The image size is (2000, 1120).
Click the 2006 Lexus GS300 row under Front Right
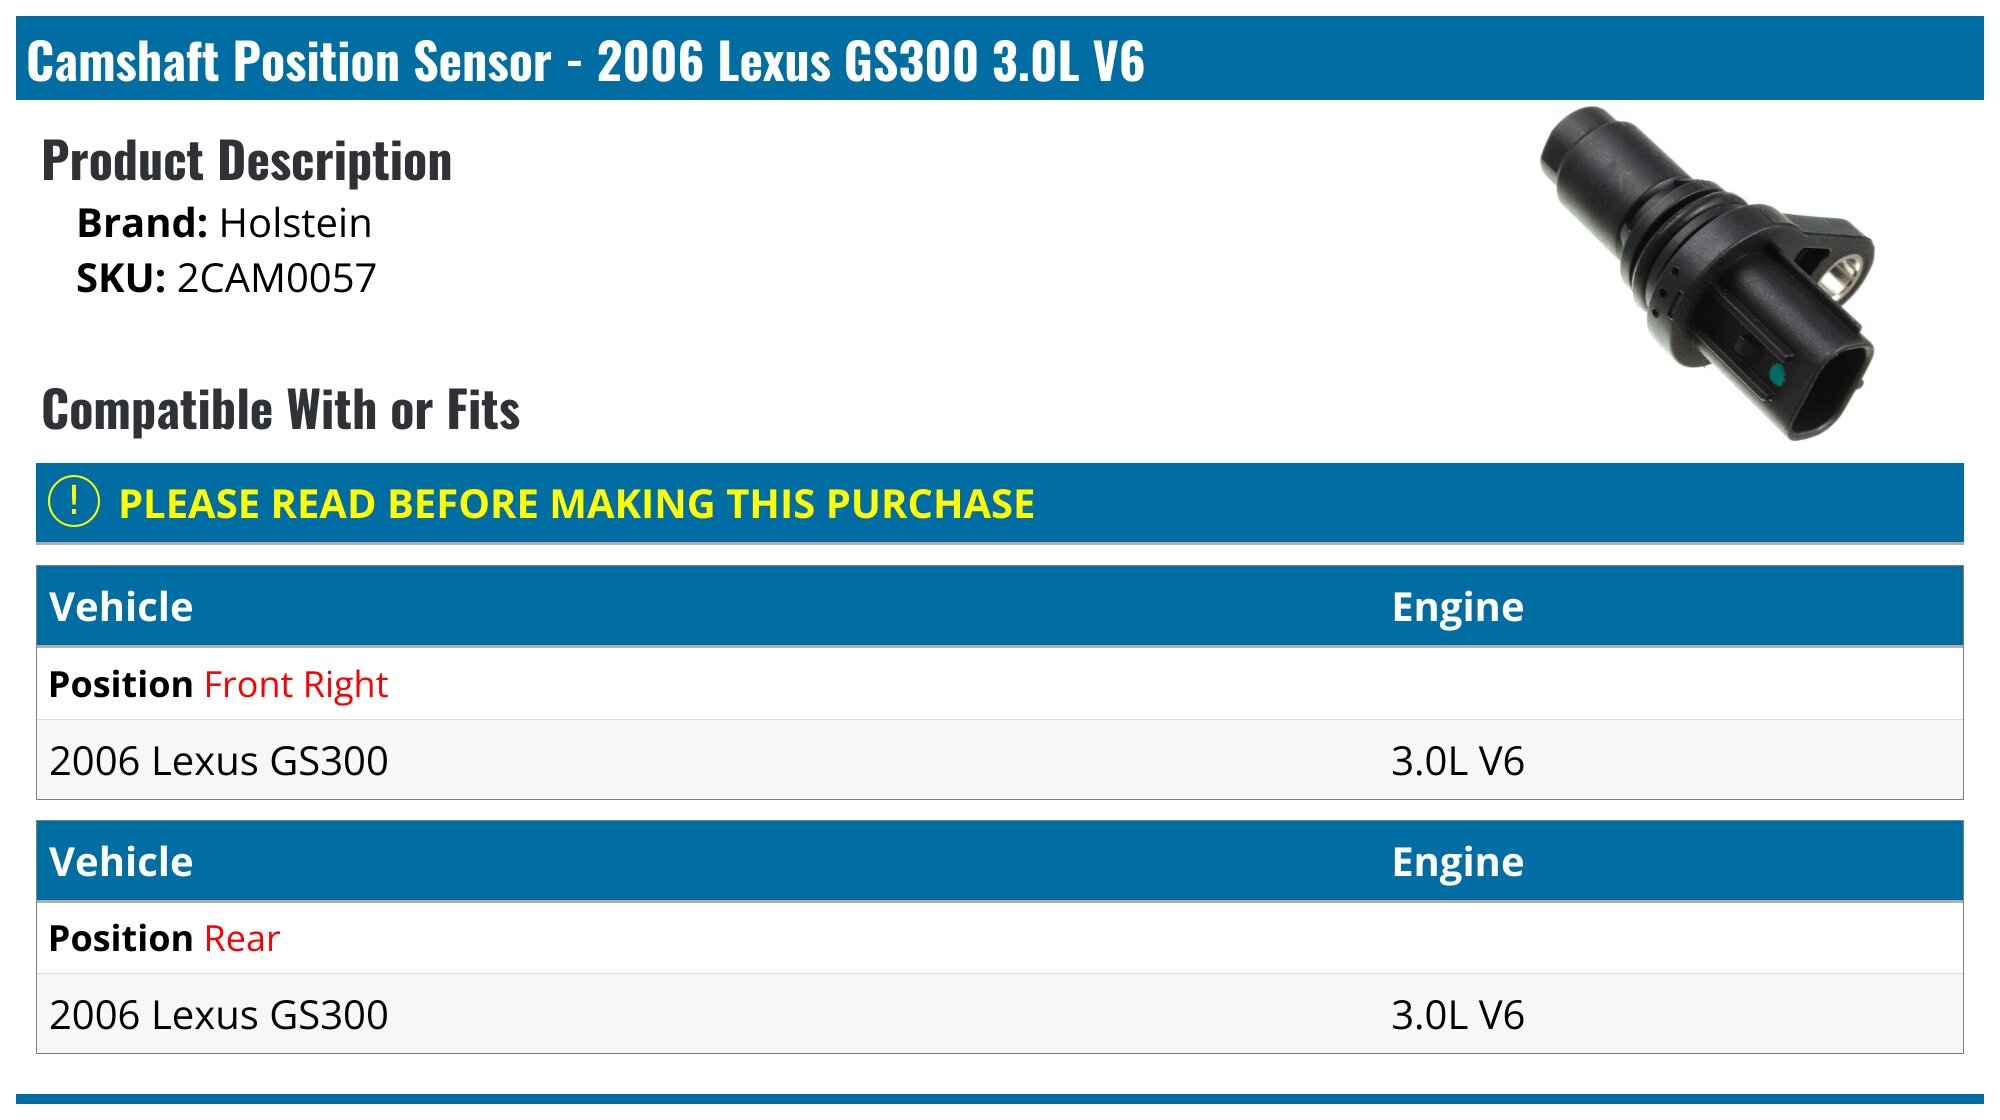click(x=219, y=761)
